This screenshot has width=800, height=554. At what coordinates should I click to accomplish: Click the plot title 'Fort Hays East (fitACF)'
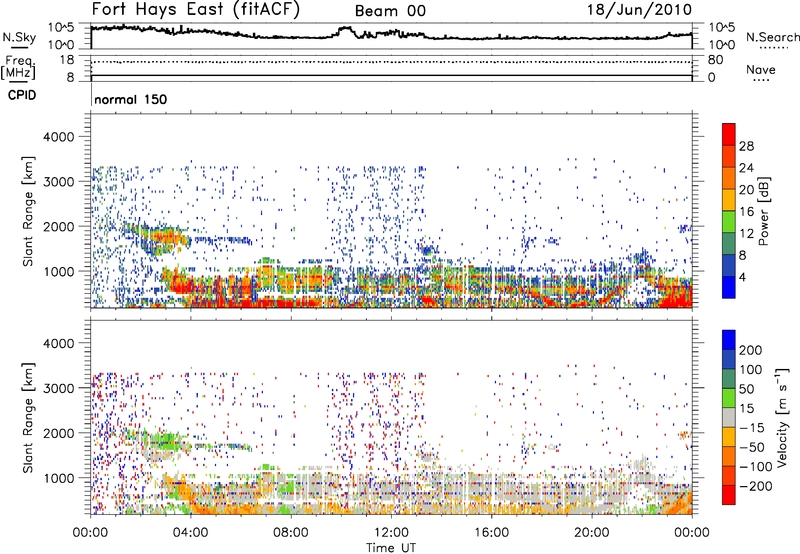pyautogui.click(x=196, y=10)
